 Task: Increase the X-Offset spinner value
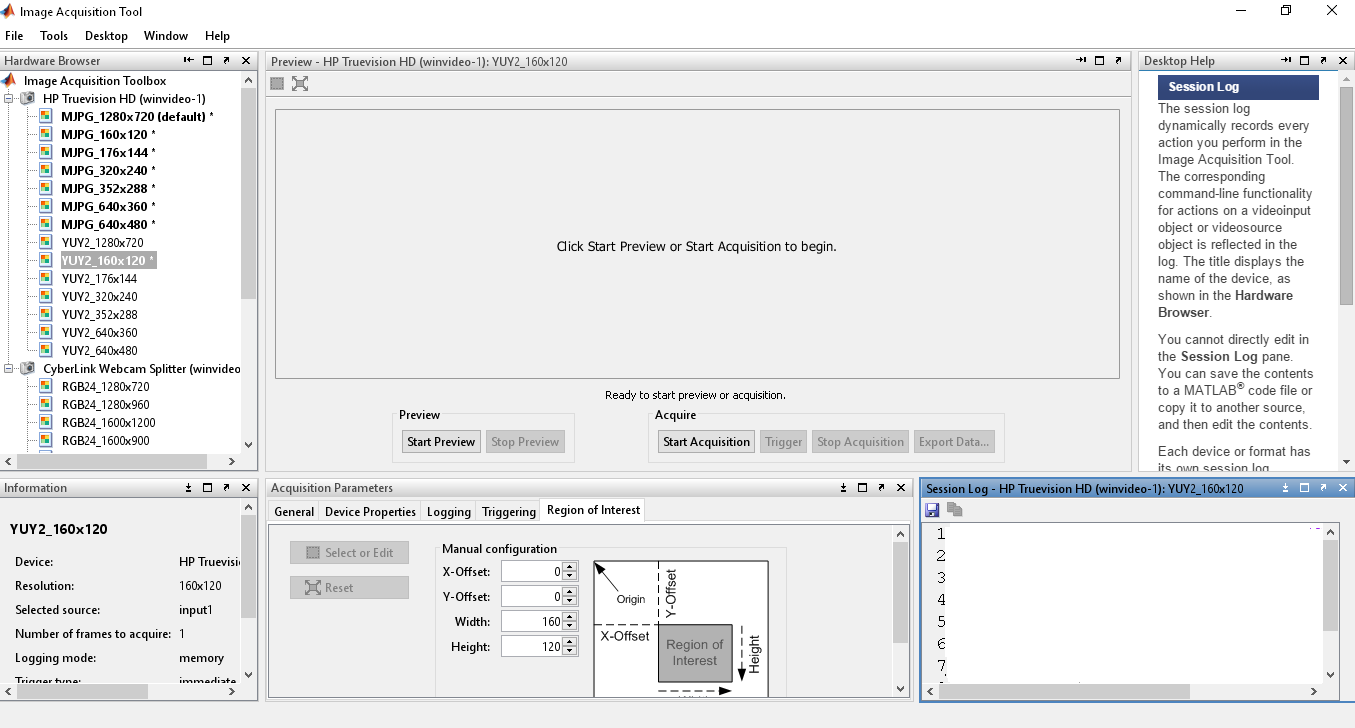(x=570, y=567)
